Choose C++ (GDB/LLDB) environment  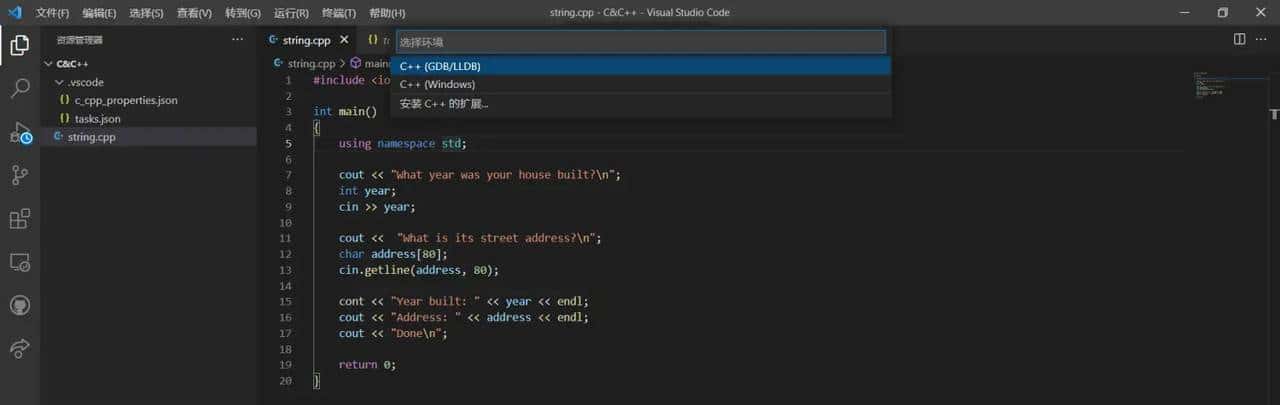click(x=640, y=66)
